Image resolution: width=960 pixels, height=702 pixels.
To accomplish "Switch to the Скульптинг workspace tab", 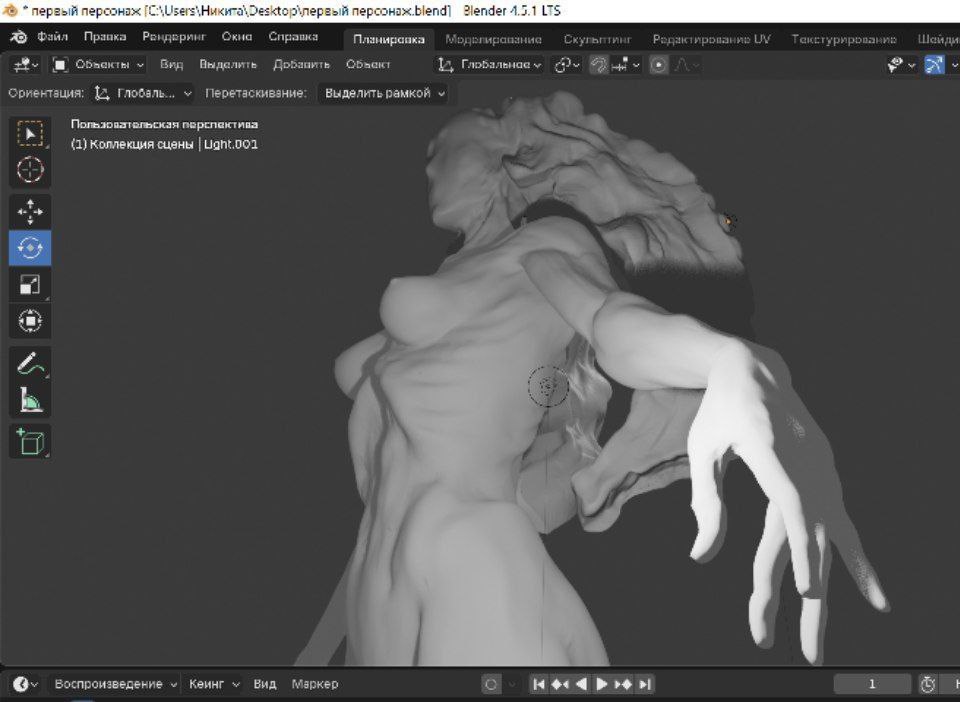I will (597, 39).
